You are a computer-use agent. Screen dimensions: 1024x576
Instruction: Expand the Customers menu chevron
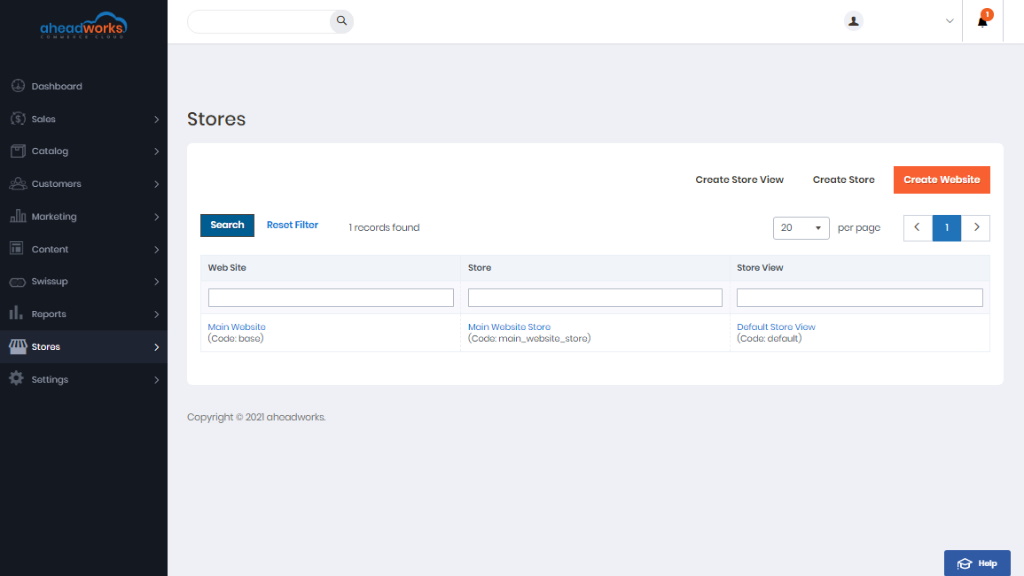[156, 184]
